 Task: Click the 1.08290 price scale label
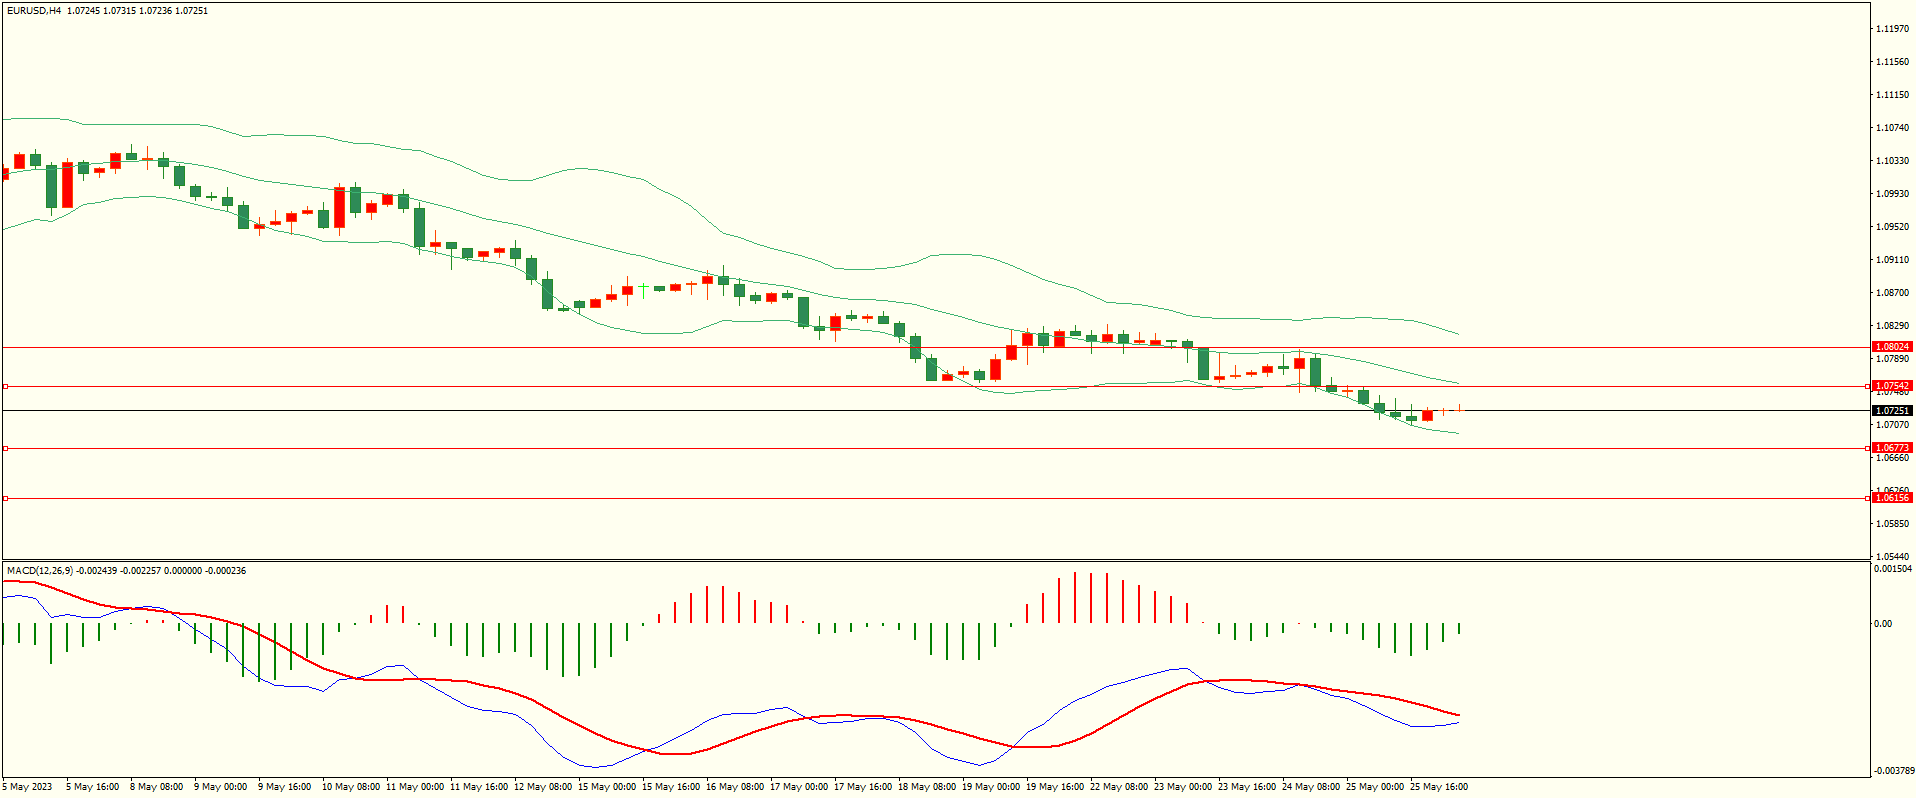[x=1892, y=326]
